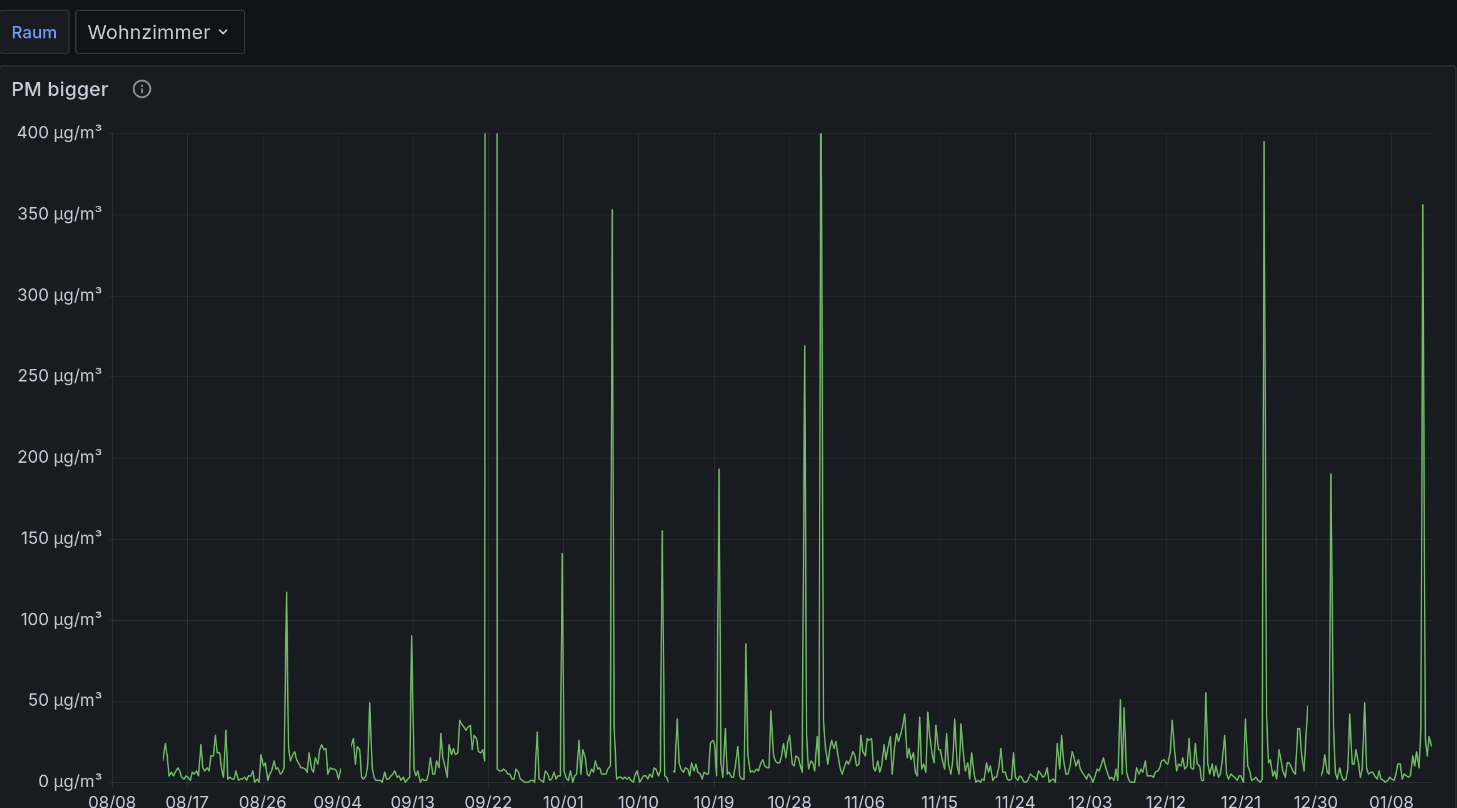
Task: Click the 11/24 date label
Action: (x=1015, y=802)
